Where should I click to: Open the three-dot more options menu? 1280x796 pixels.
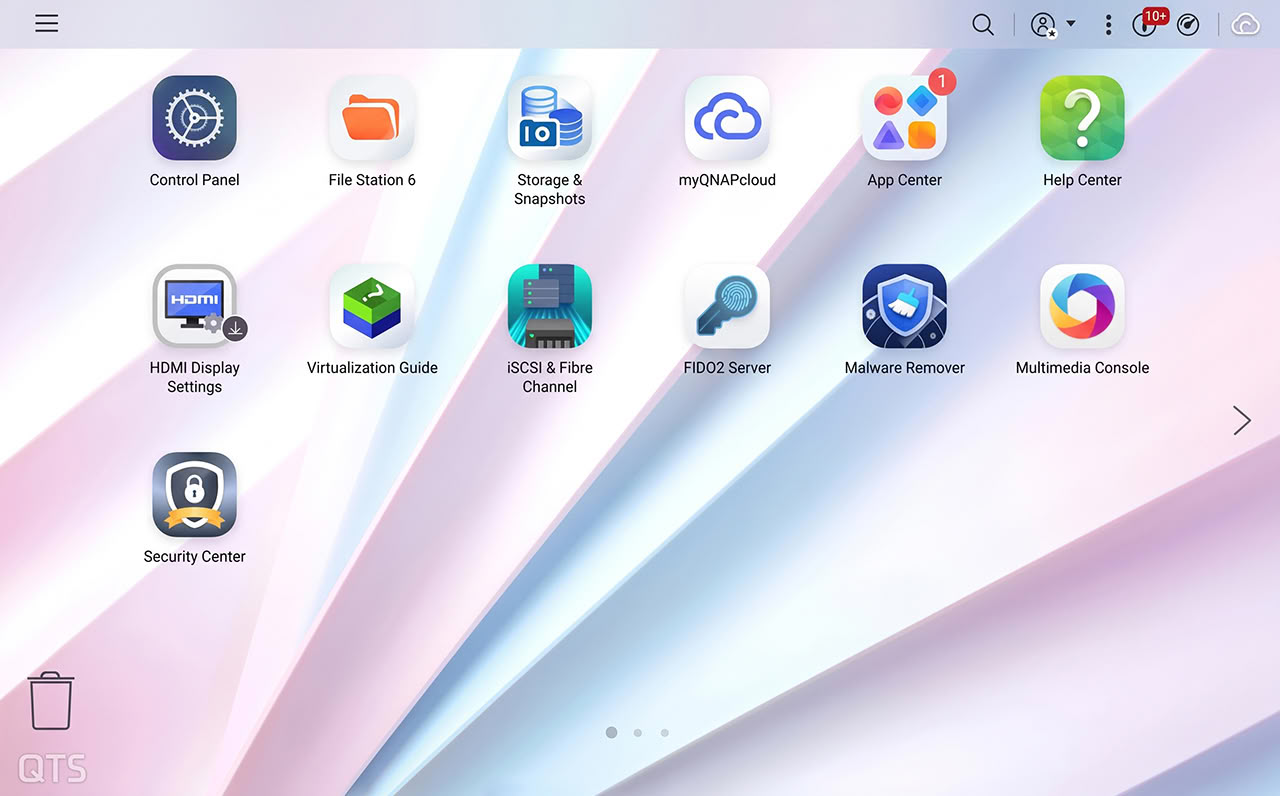(1108, 25)
